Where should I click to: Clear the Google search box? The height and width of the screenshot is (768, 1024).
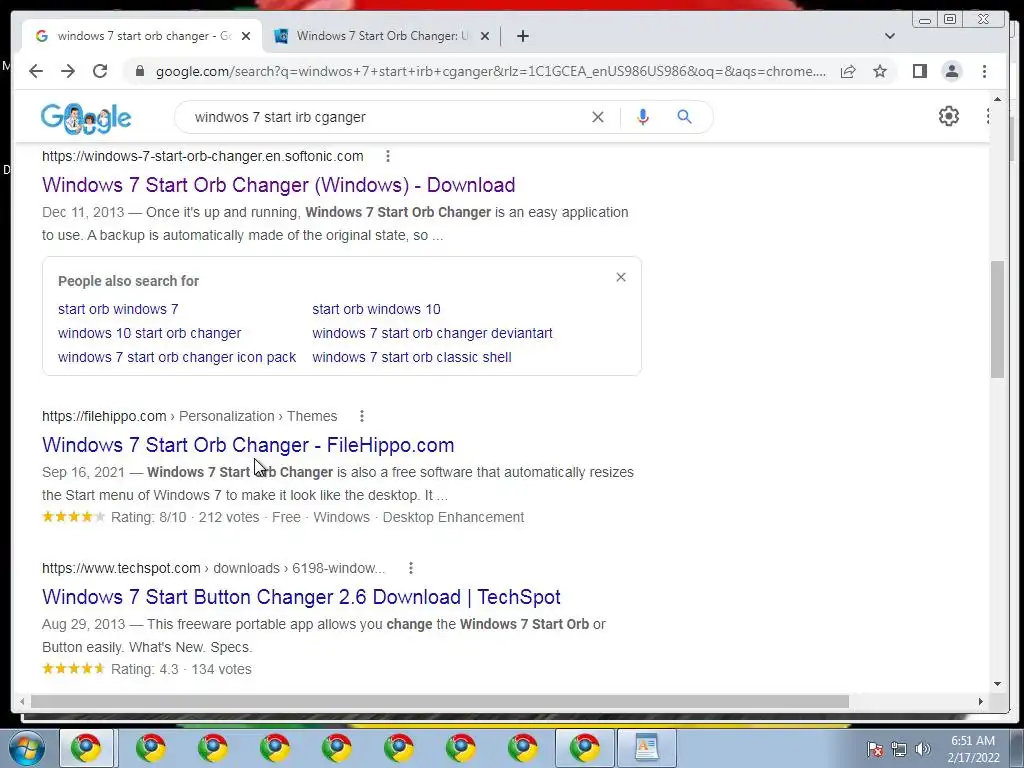[598, 117]
